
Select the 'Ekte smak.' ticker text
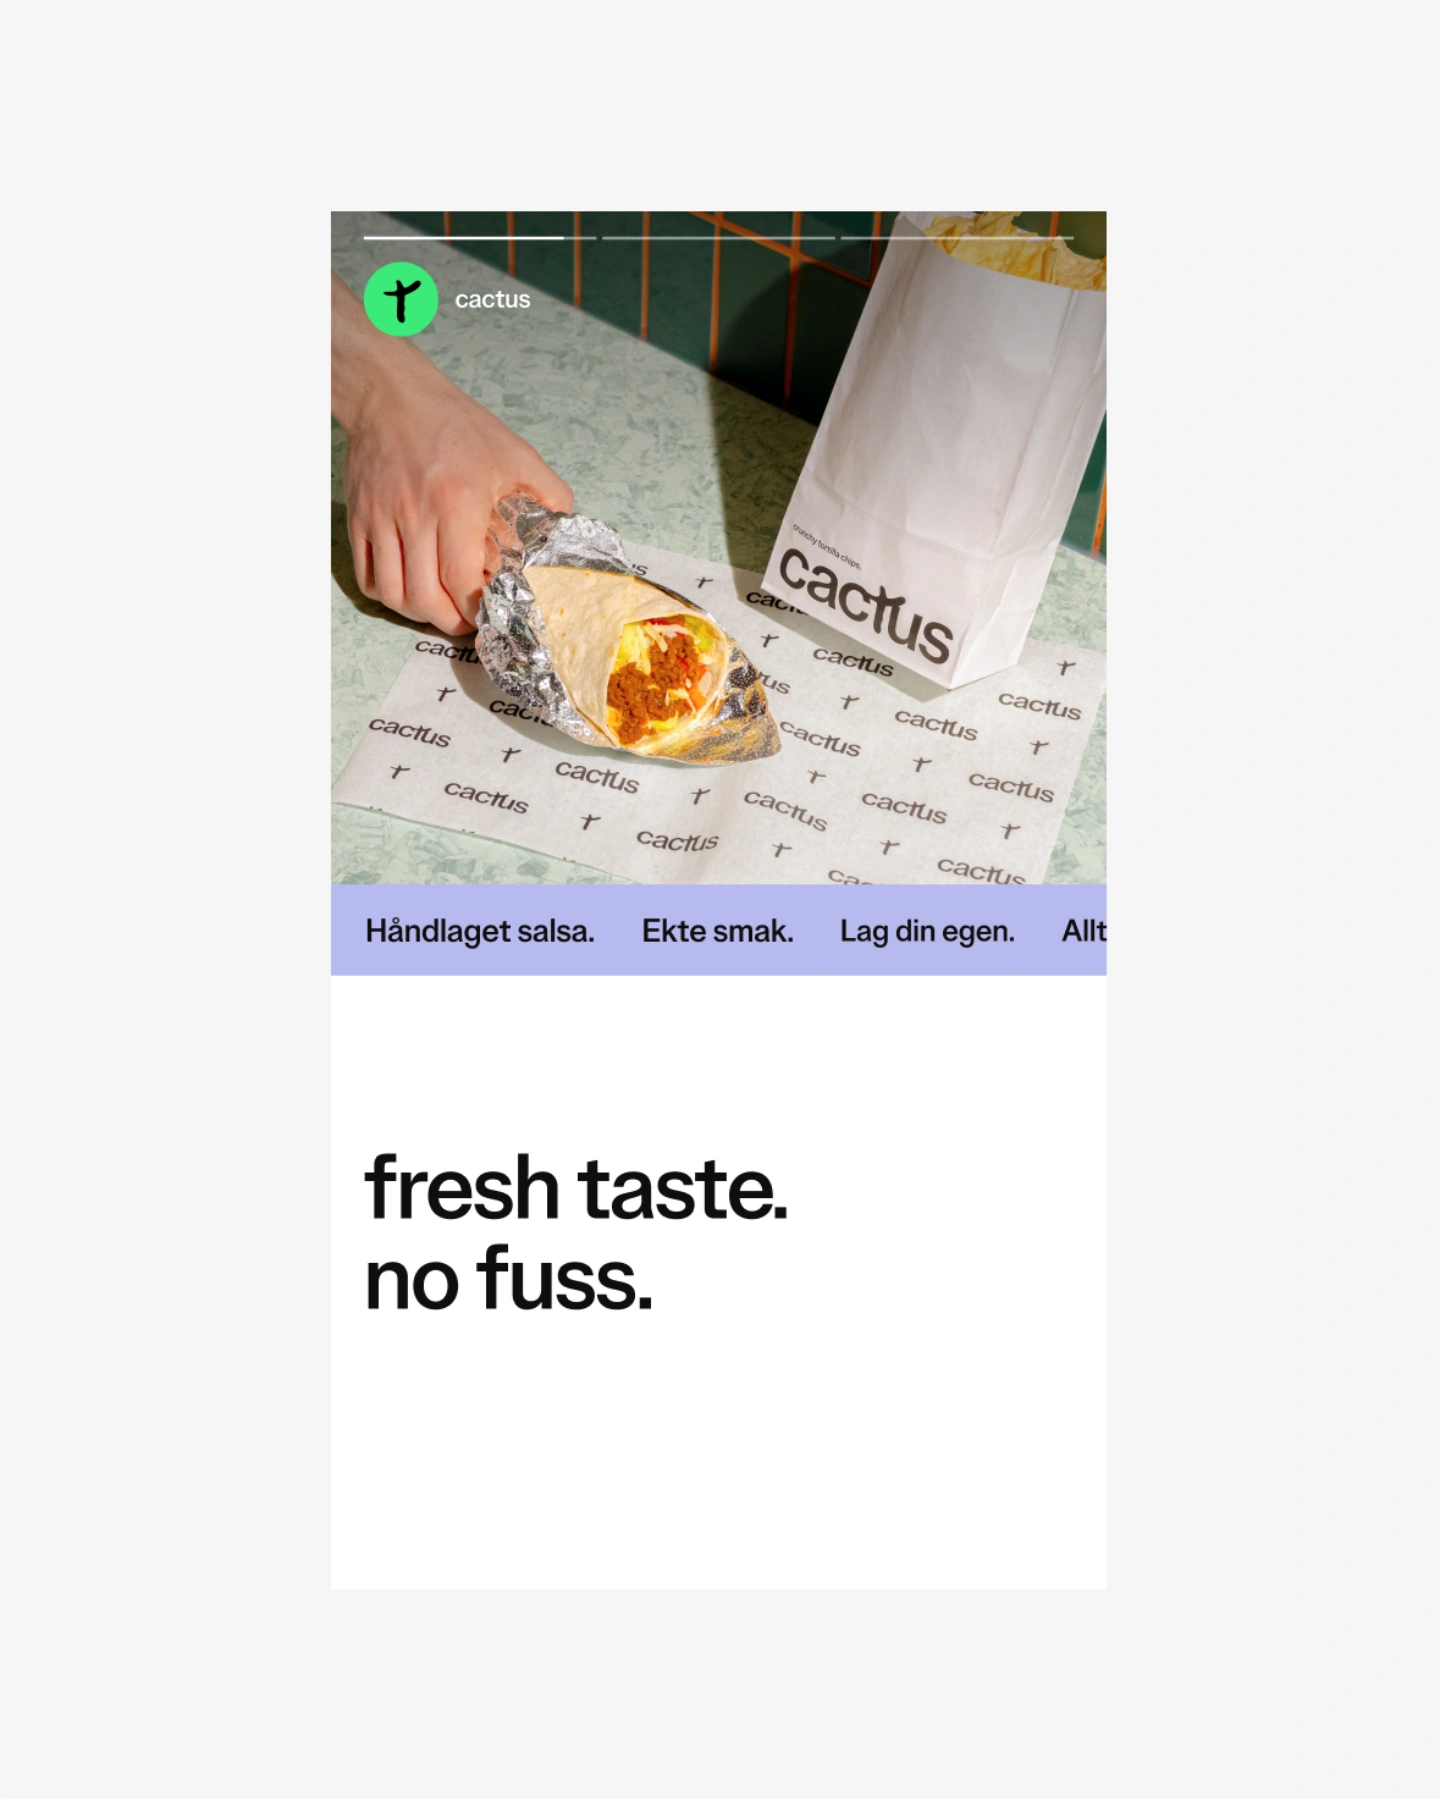coord(717,931)
